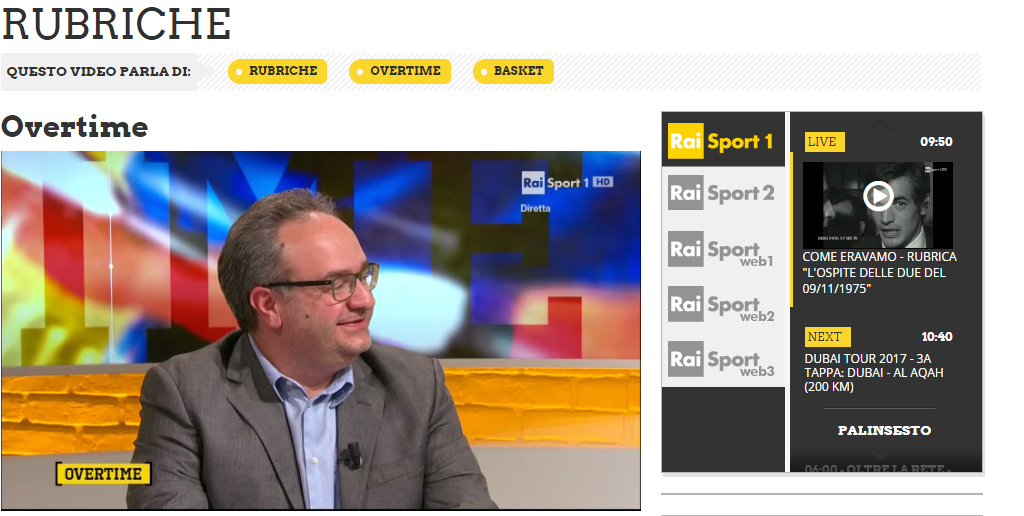Click the Overtime video player

click(321, 331)
